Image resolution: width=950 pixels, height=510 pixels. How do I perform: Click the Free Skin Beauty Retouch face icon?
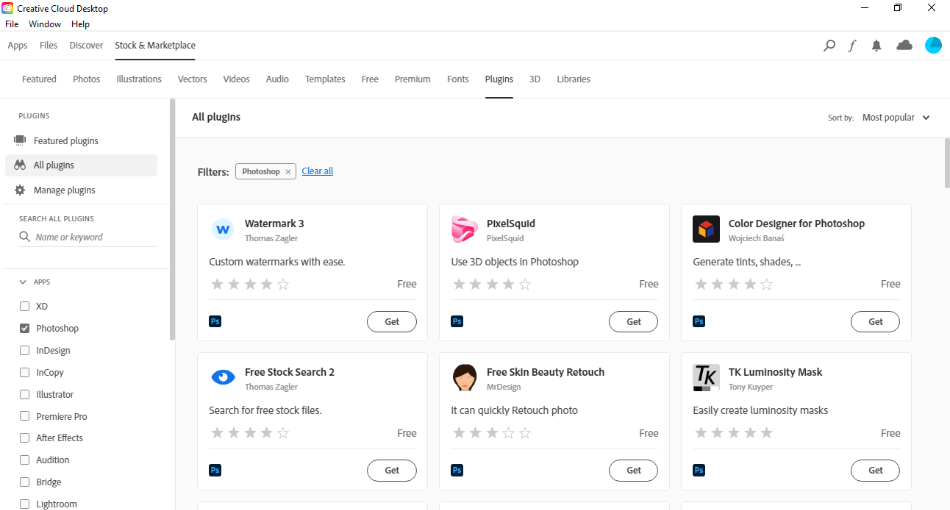tap(464, 377)
